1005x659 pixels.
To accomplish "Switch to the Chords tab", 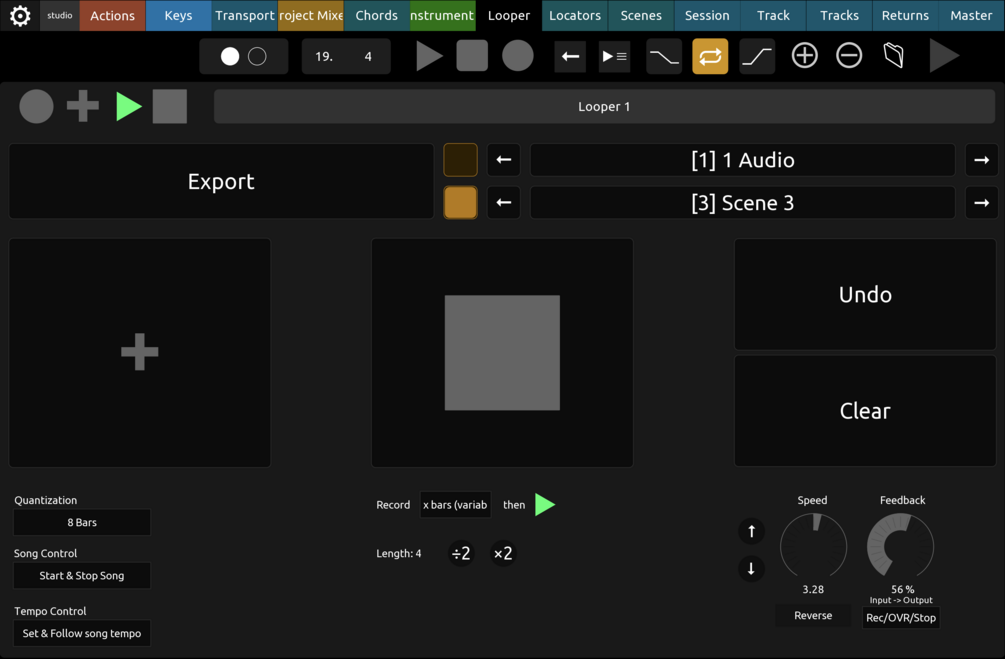I will [x=377, y=15].
